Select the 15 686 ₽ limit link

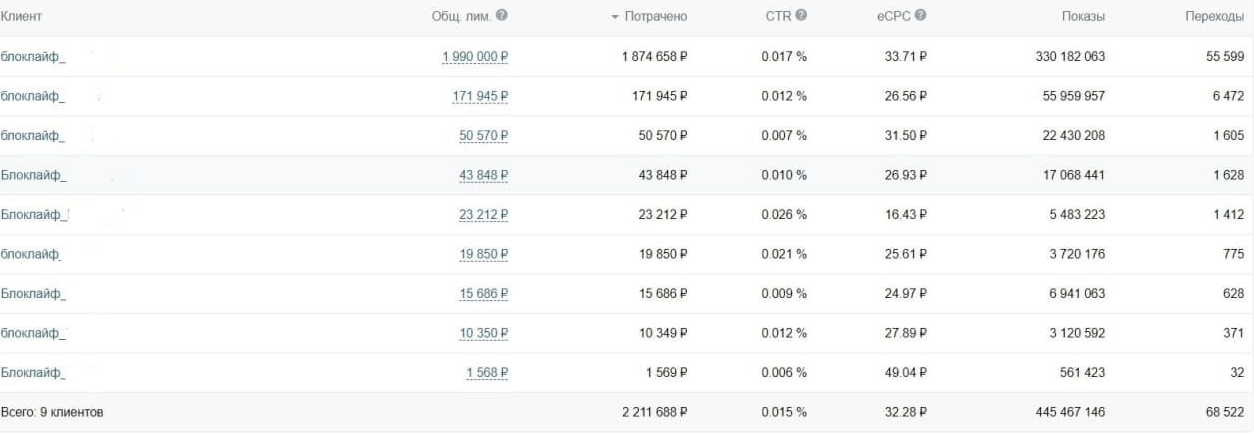(x=484, y=294)
